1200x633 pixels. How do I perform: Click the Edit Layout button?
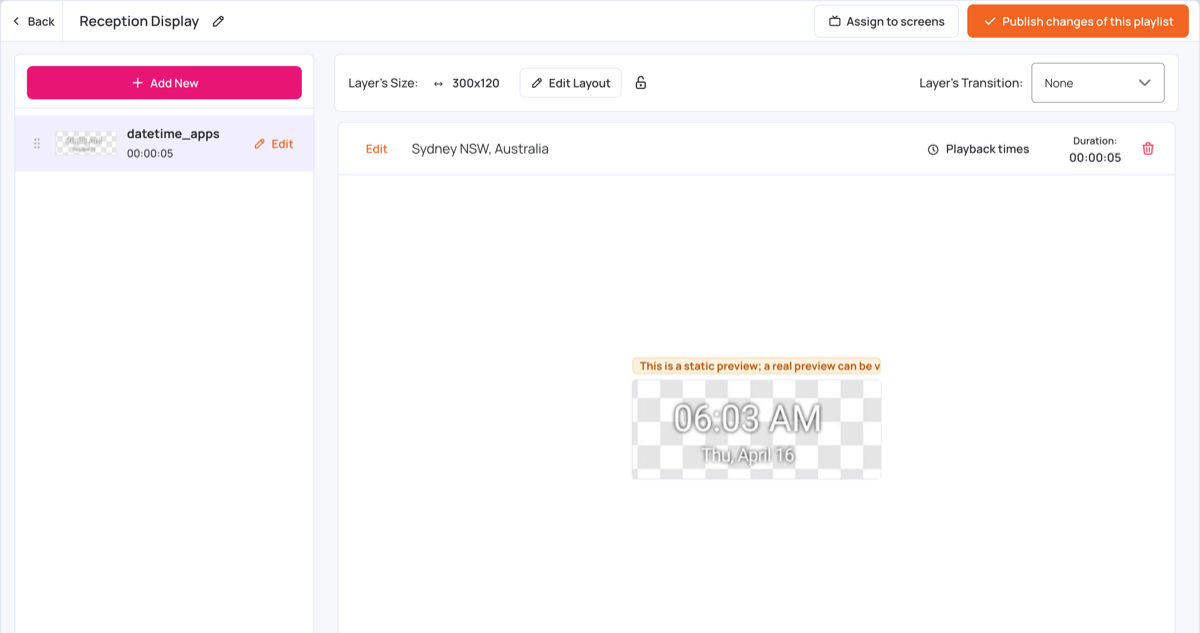[x=570, y=83]
